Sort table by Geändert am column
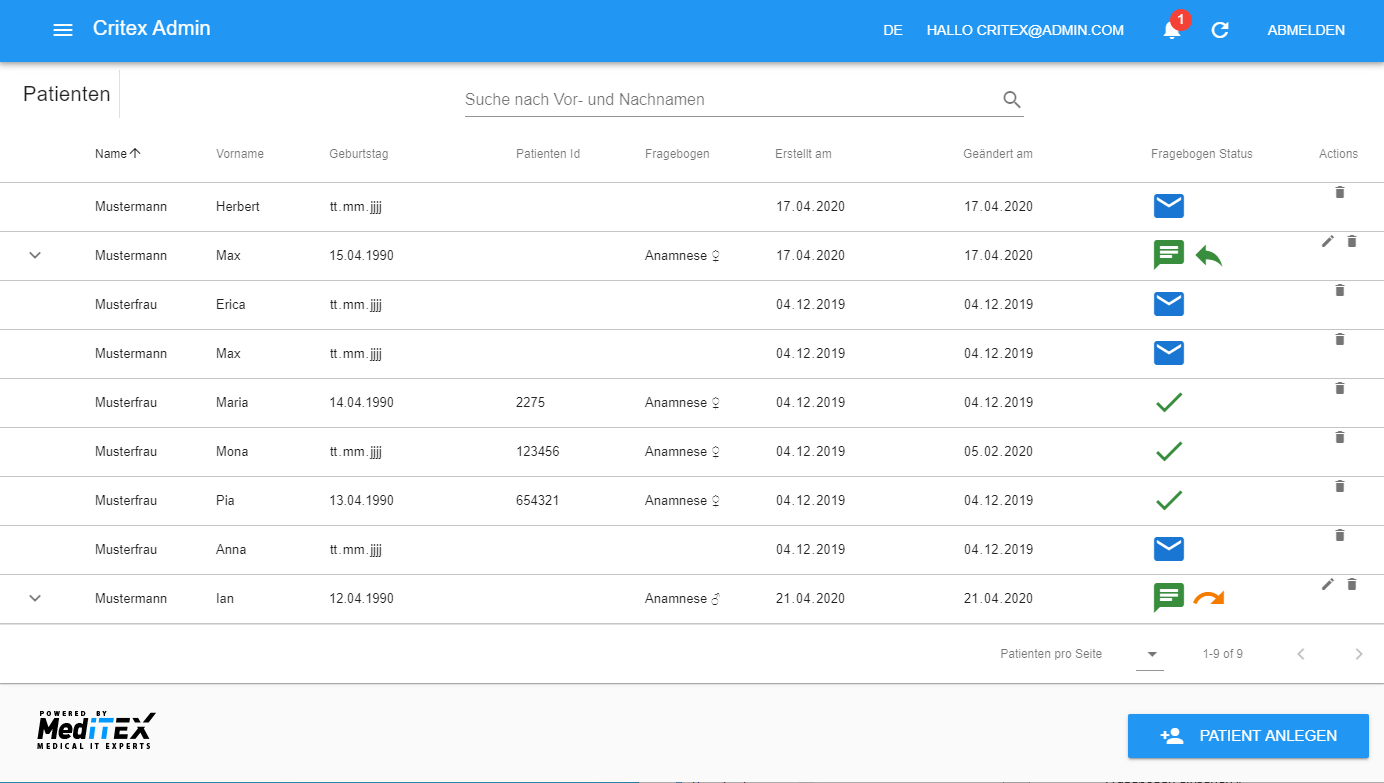 [998, 154]
